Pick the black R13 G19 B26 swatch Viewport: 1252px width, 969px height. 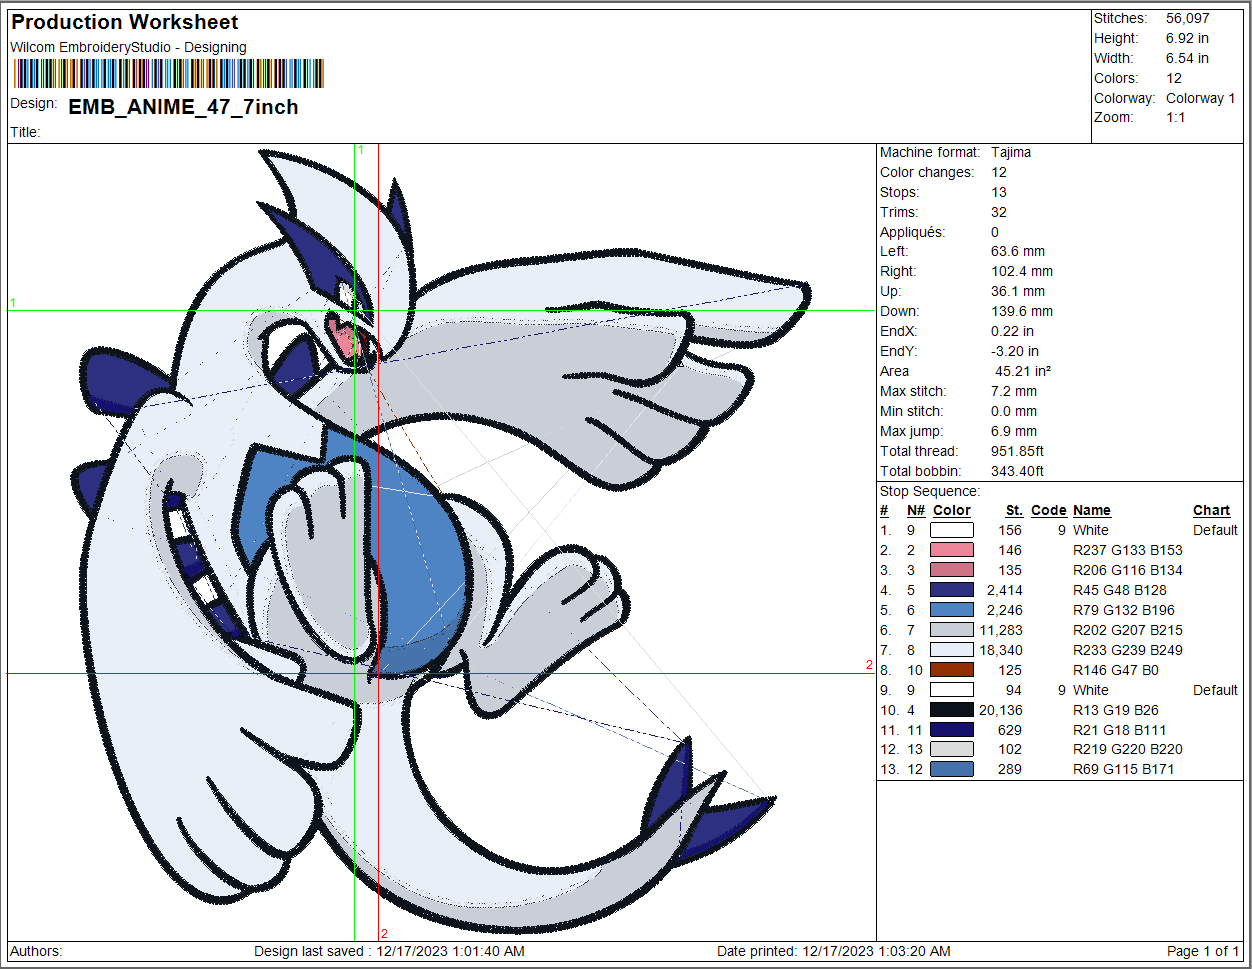click(951, 710)
